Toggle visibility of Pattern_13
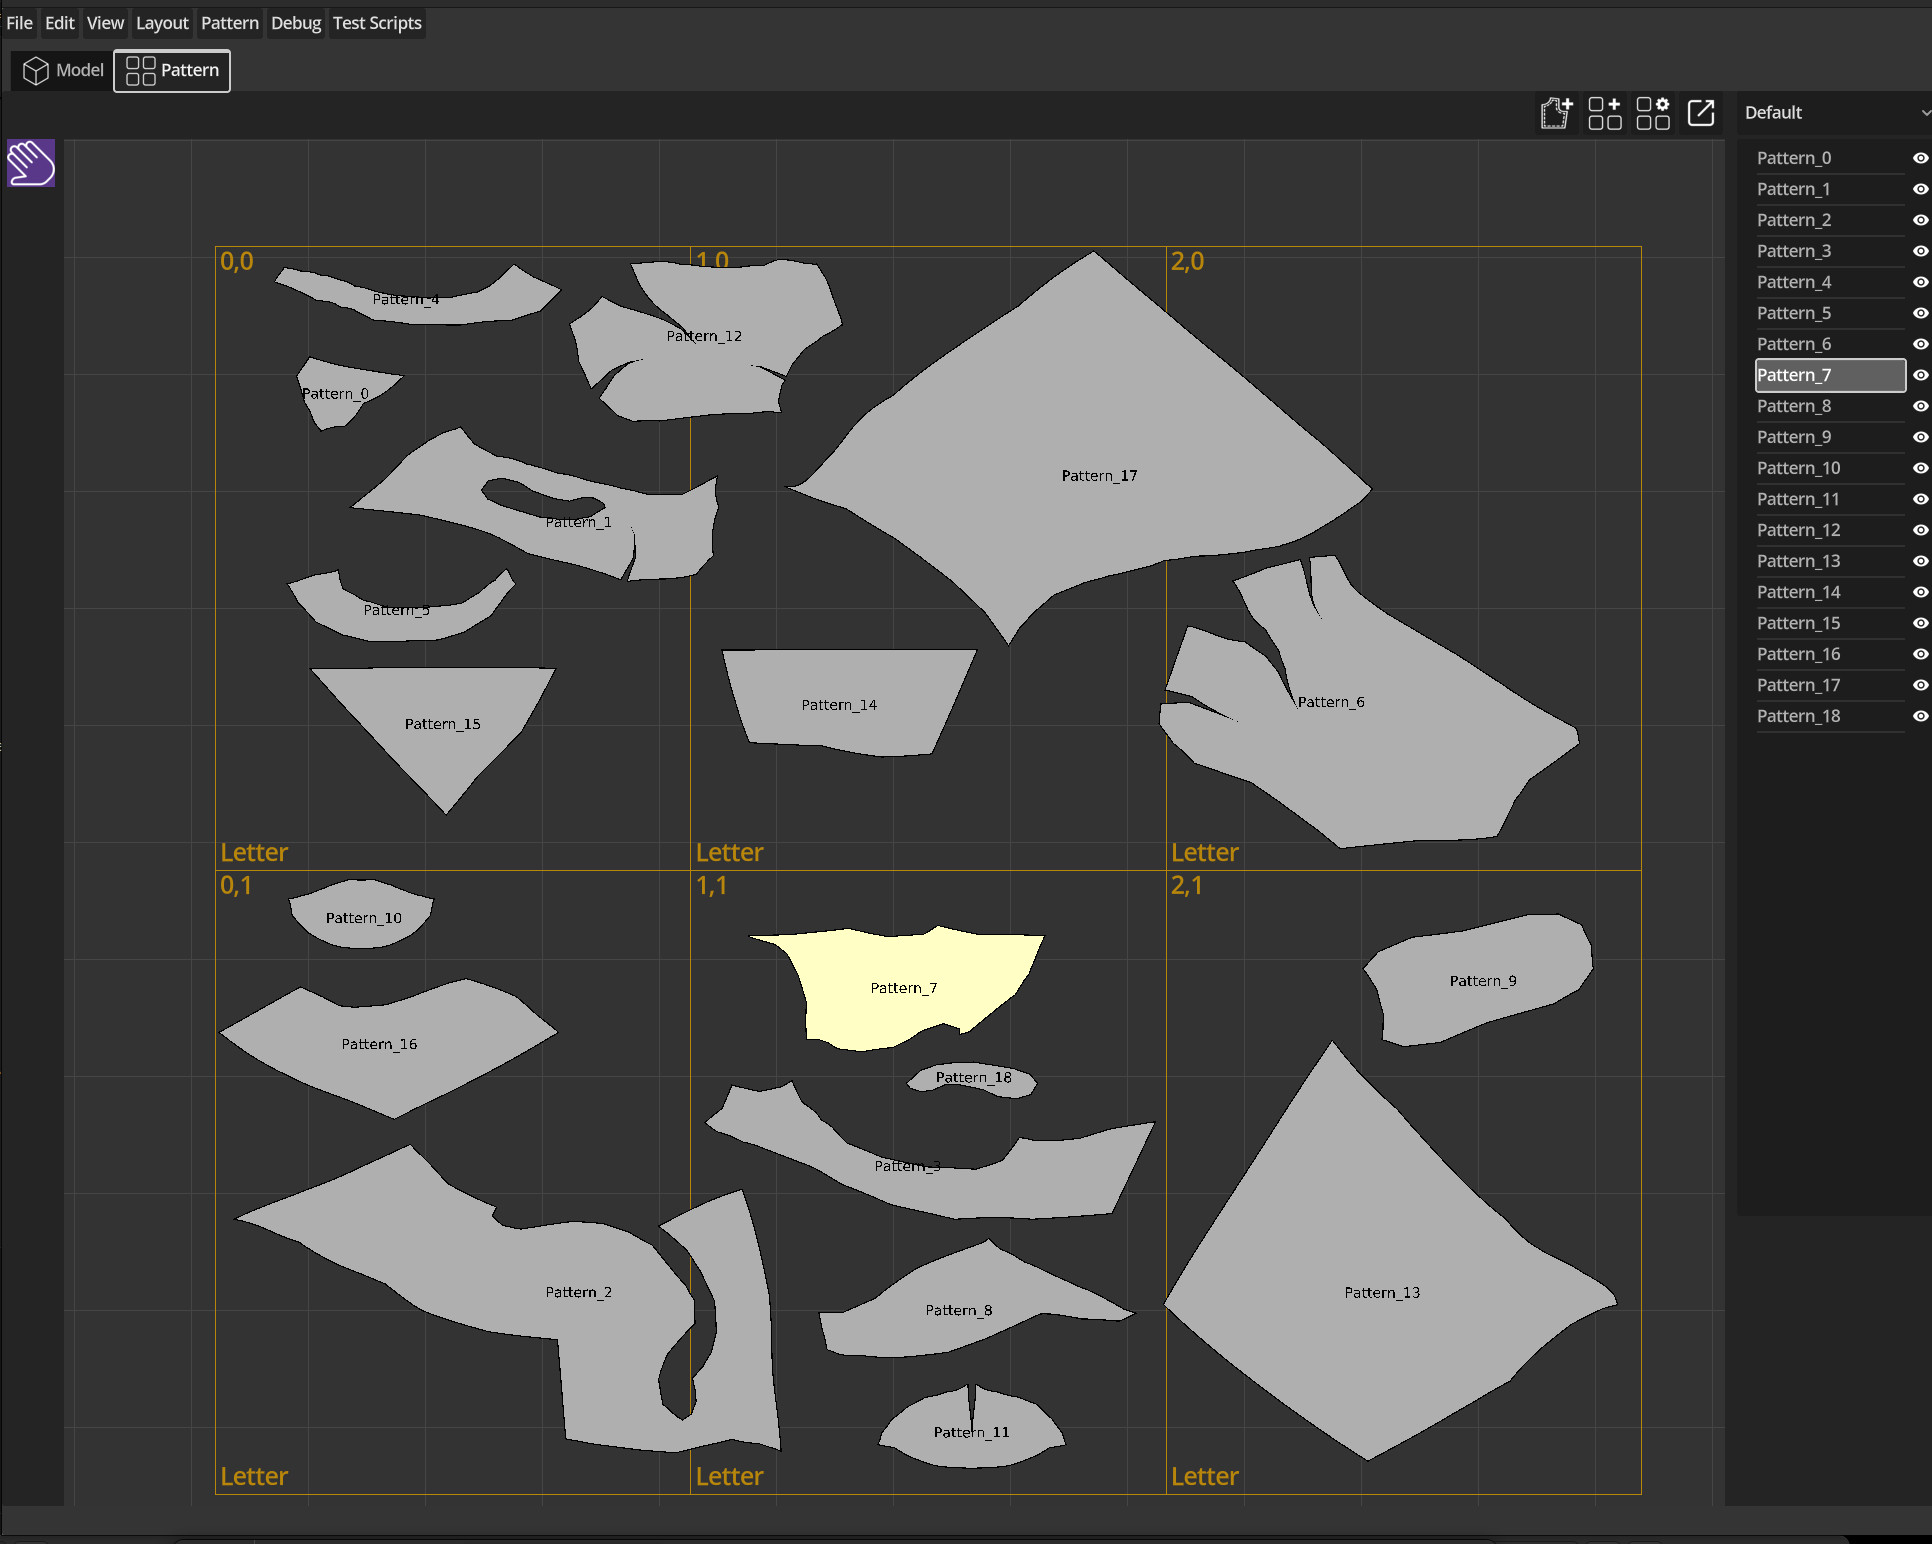This screenshot has height=1544, width=1932. click(x=1920, y=561)
